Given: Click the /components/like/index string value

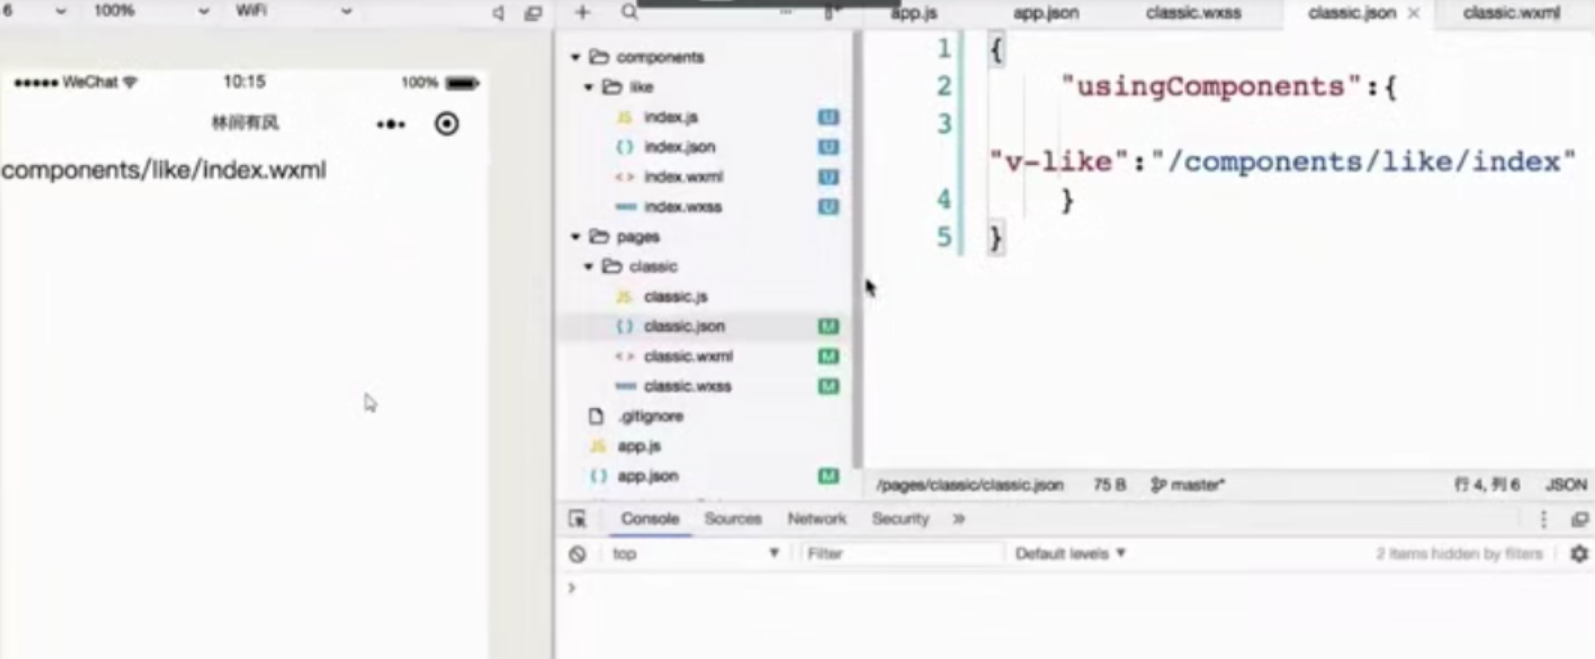Looking at the screenshot, I should [x=1364, y=162].
